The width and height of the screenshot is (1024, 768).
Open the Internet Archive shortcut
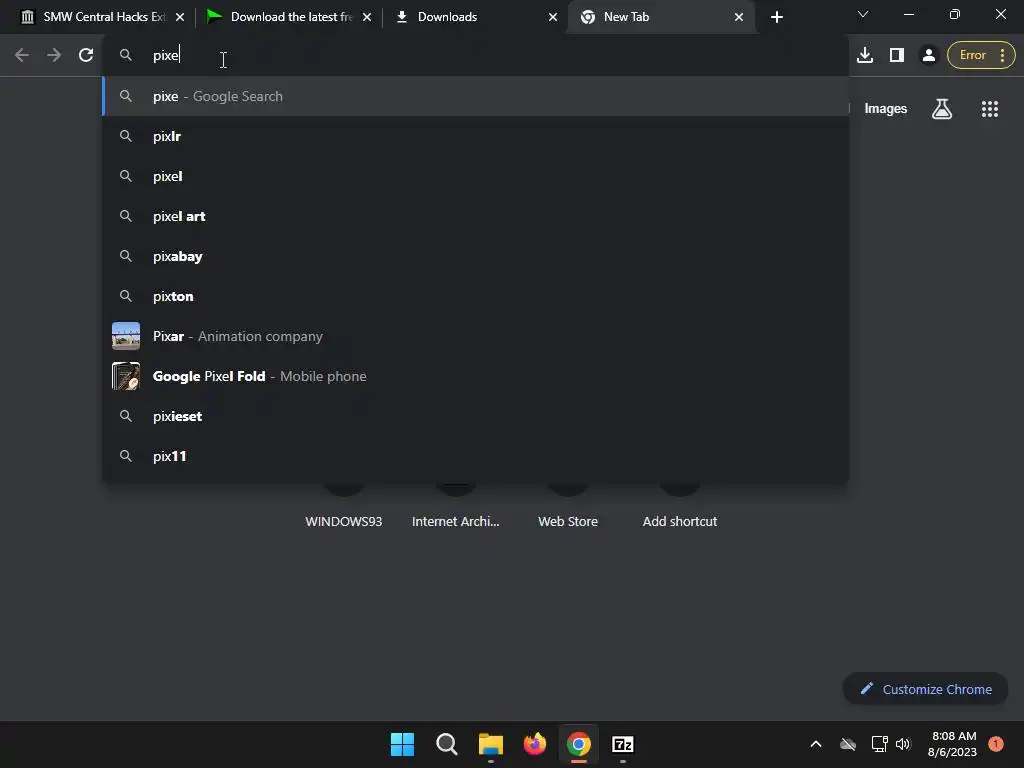[x=456, y=521]
